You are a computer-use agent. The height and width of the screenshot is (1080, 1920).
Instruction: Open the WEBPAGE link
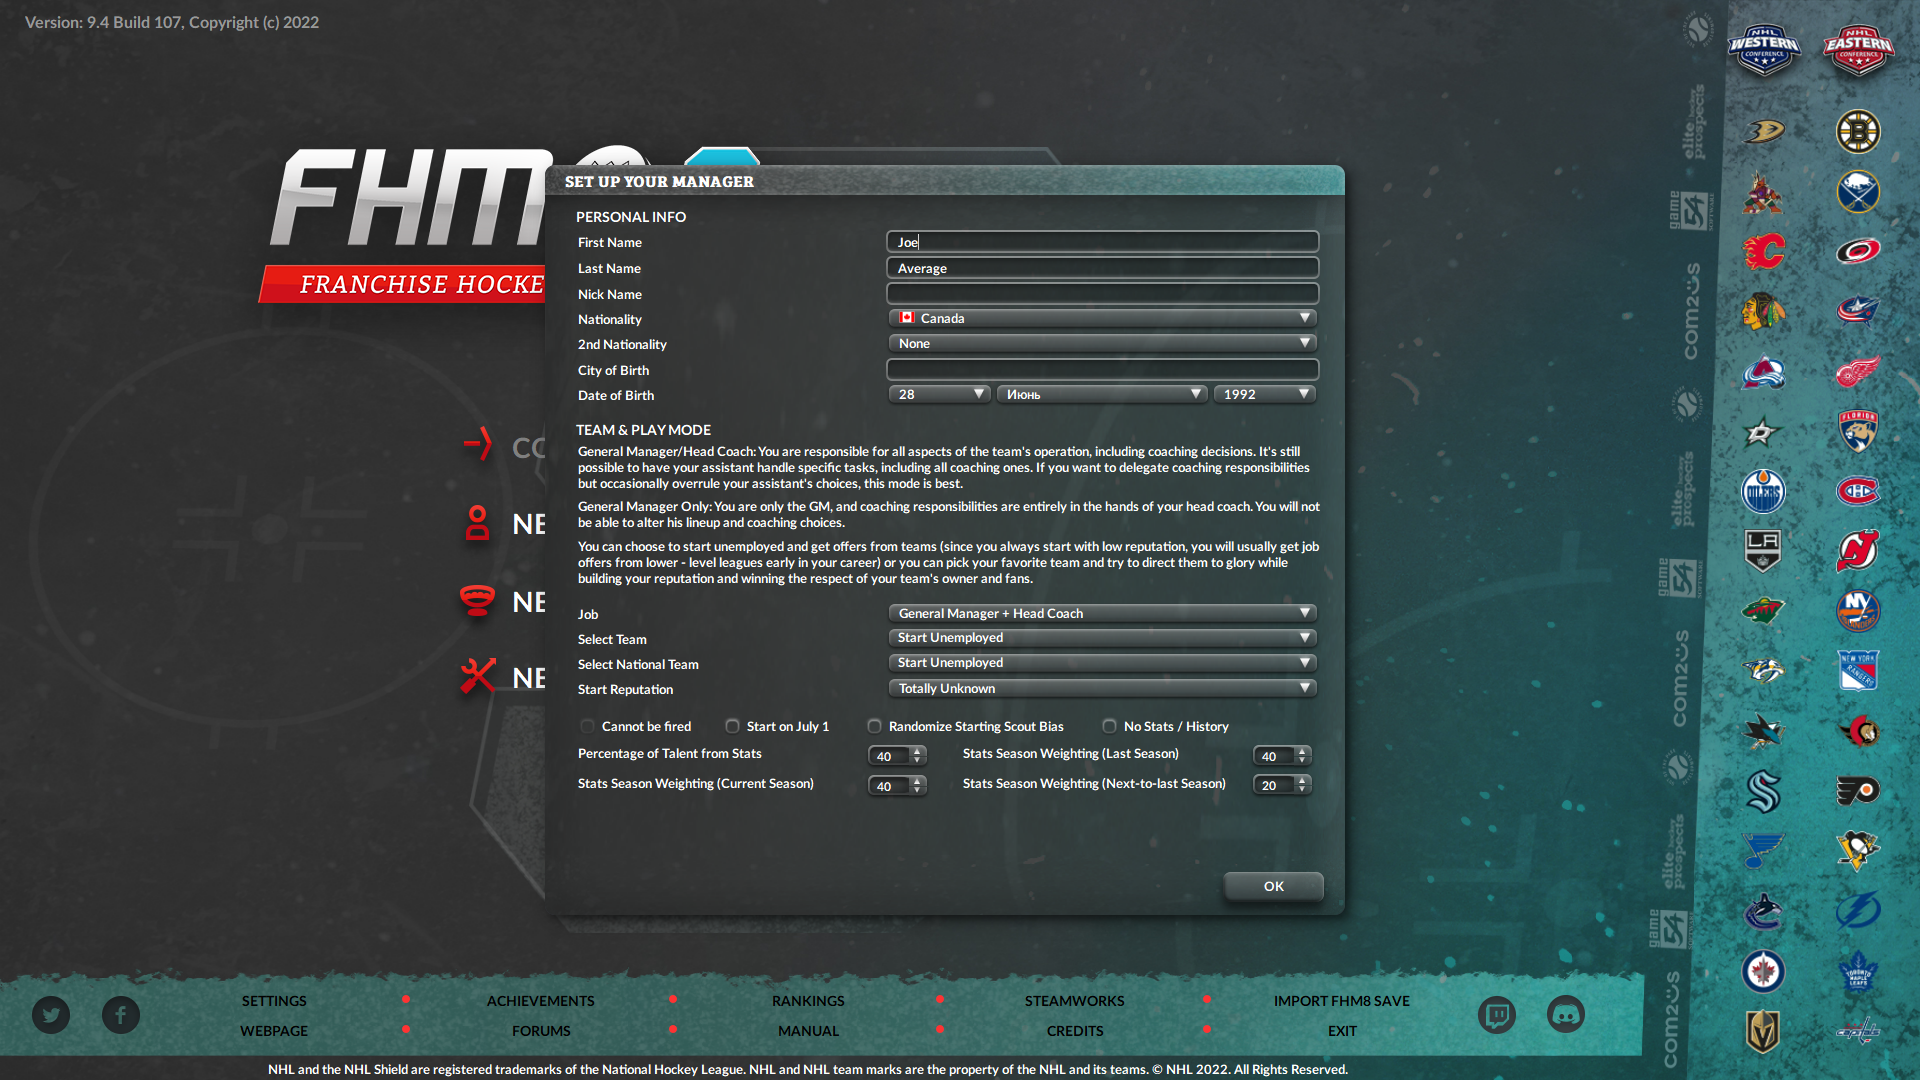coord(274,1031)
